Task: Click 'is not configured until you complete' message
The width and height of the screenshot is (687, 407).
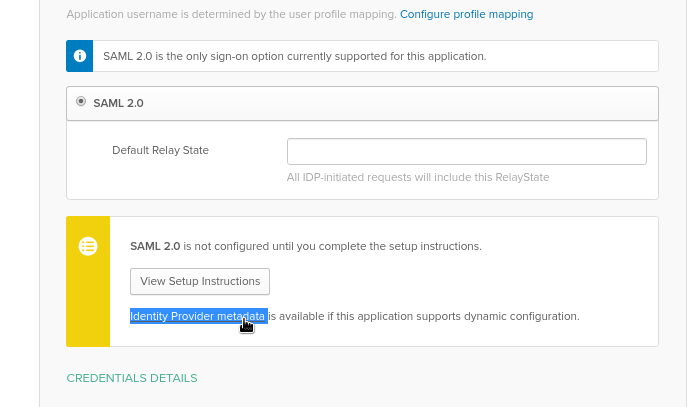Action: [x=333, y=246]
